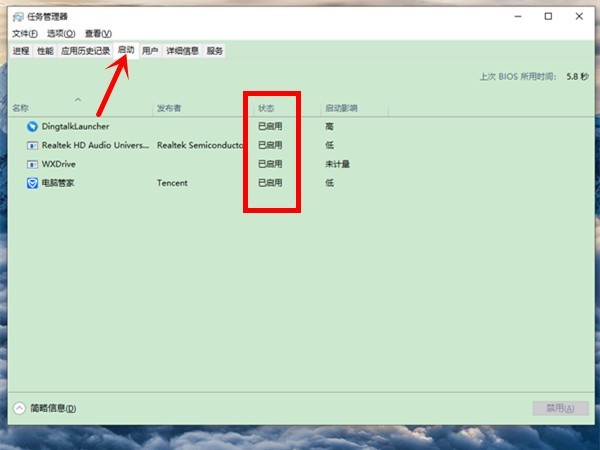Click the DingtalkLauncher app icon
The image size is (600, 450).
click(x=32, y=126)
